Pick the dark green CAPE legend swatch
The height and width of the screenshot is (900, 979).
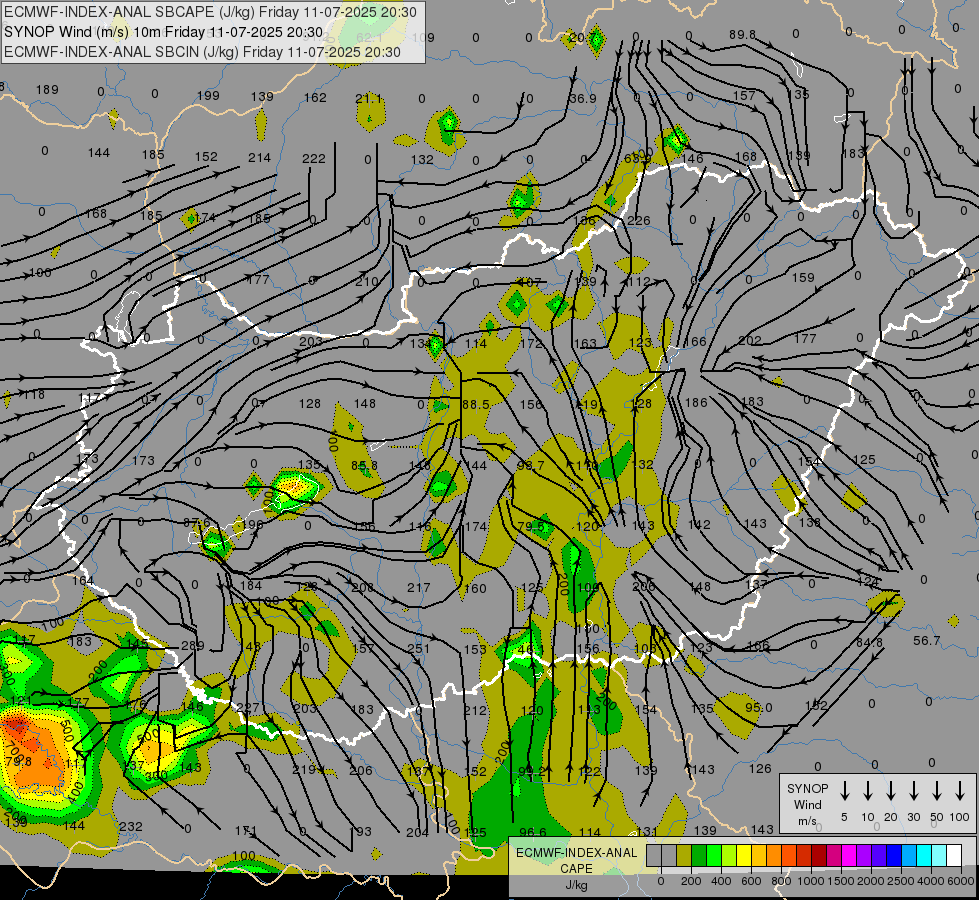[x=699, y=856]
